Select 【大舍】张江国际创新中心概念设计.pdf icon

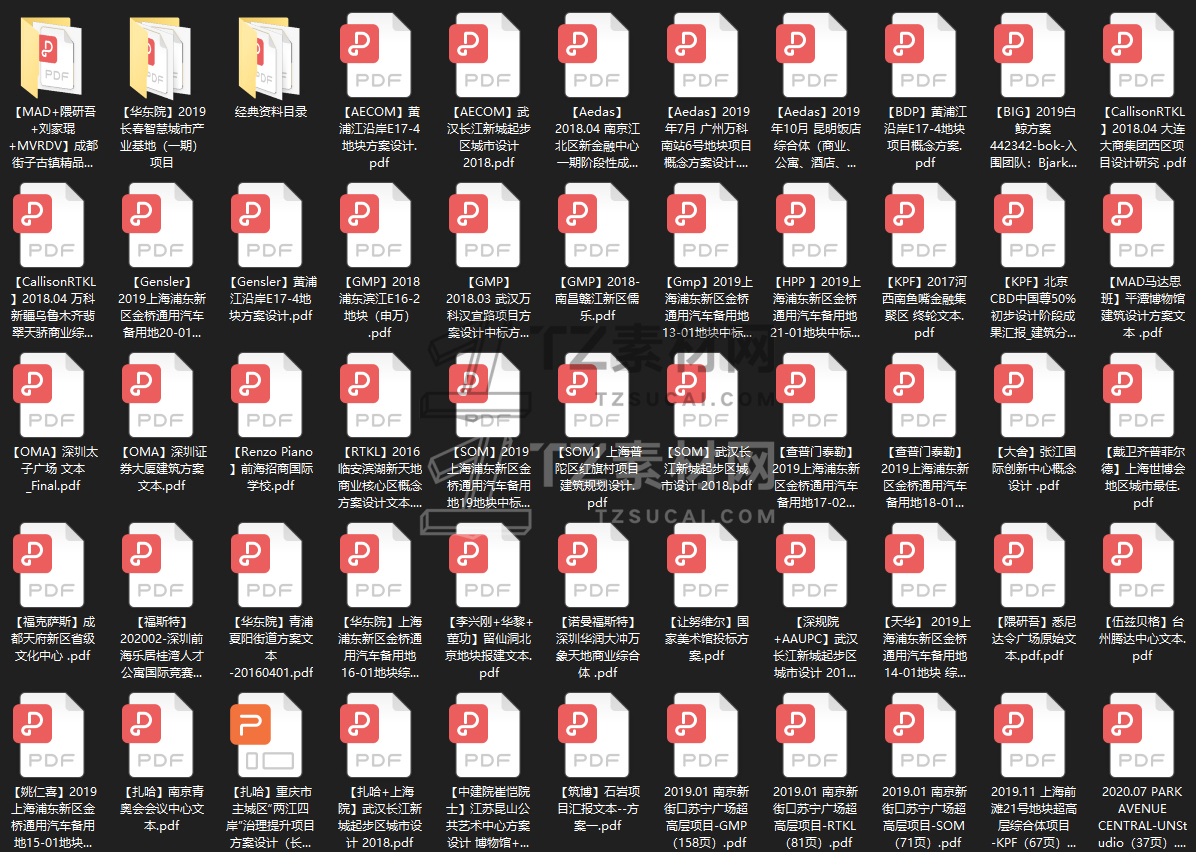click(x=1030, y=396)
